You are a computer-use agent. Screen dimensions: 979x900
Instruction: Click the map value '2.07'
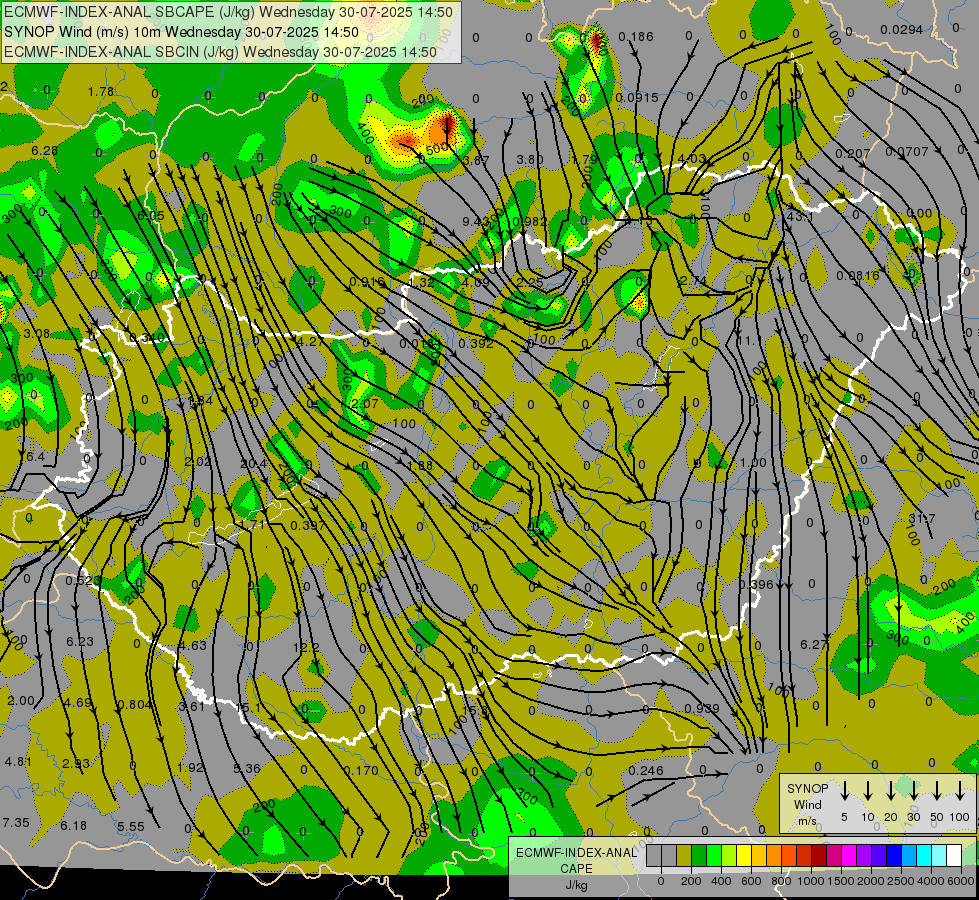coord(365,403)
